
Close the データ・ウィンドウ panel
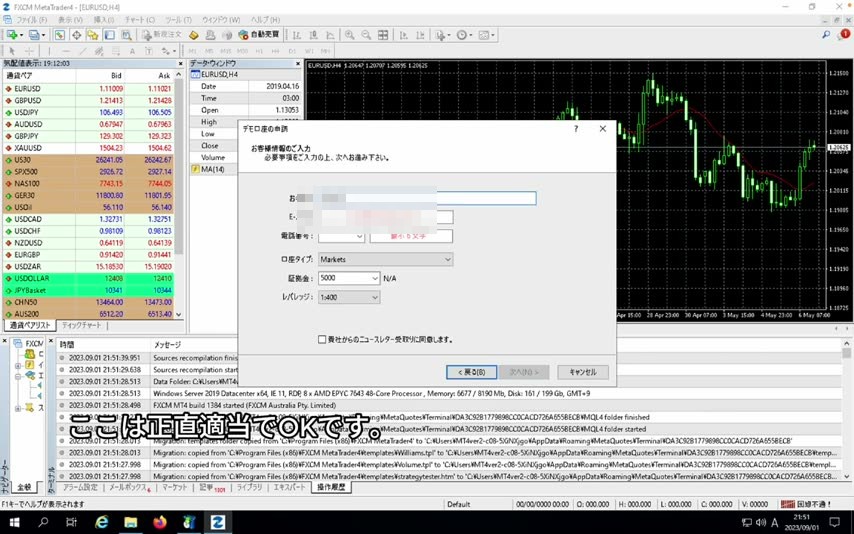click(298, 64)
